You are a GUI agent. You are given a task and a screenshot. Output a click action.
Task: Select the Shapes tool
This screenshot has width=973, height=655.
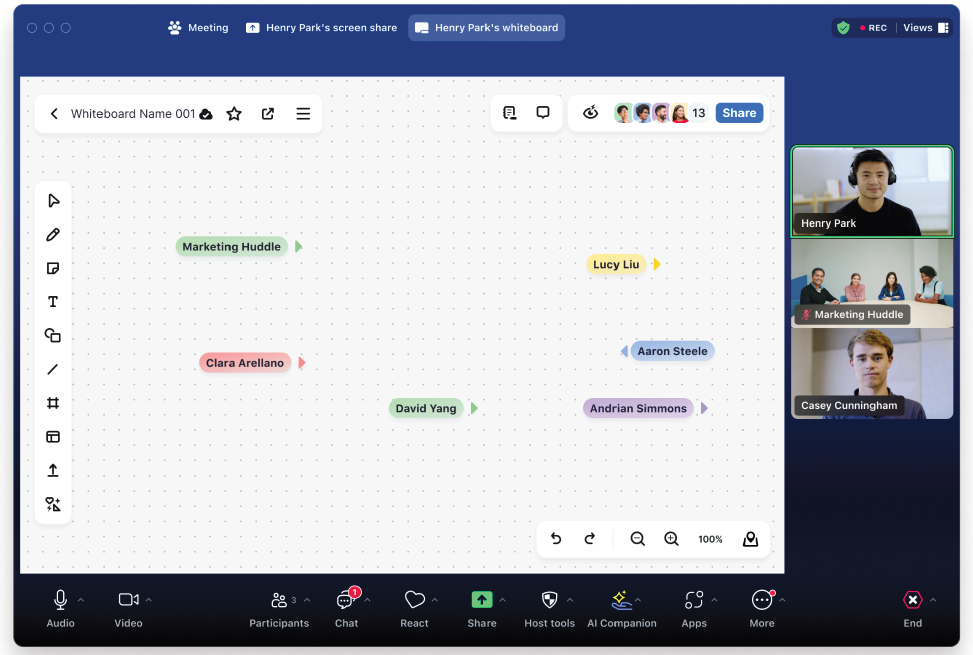53,336
